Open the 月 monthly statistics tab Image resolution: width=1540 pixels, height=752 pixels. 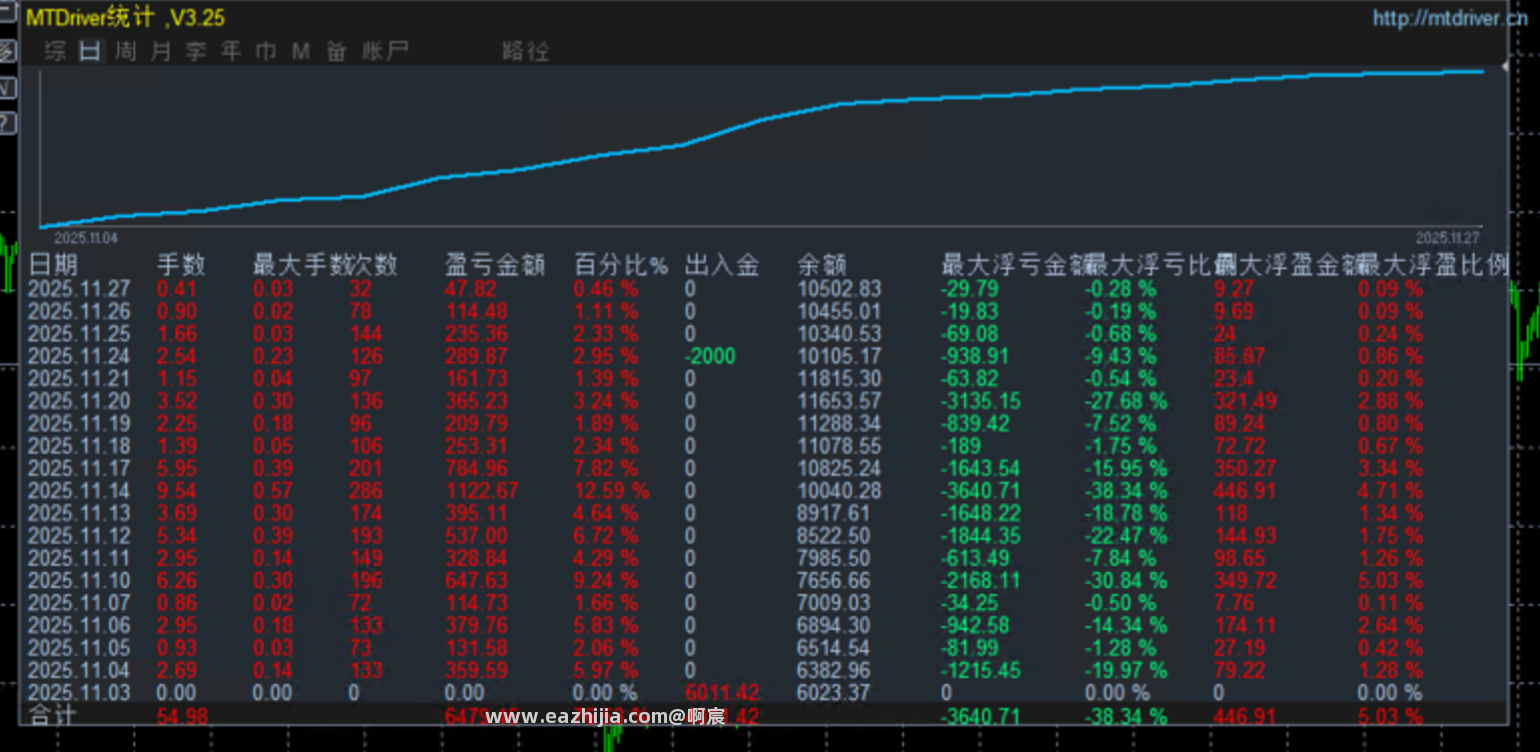click(160, 51)
